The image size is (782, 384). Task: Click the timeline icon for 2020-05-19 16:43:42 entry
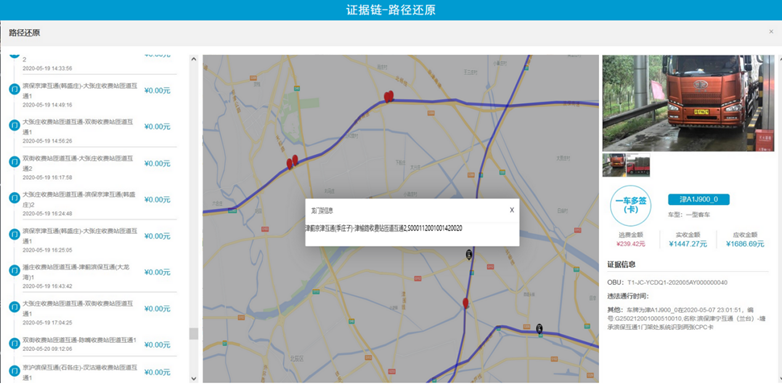(15, 270)
